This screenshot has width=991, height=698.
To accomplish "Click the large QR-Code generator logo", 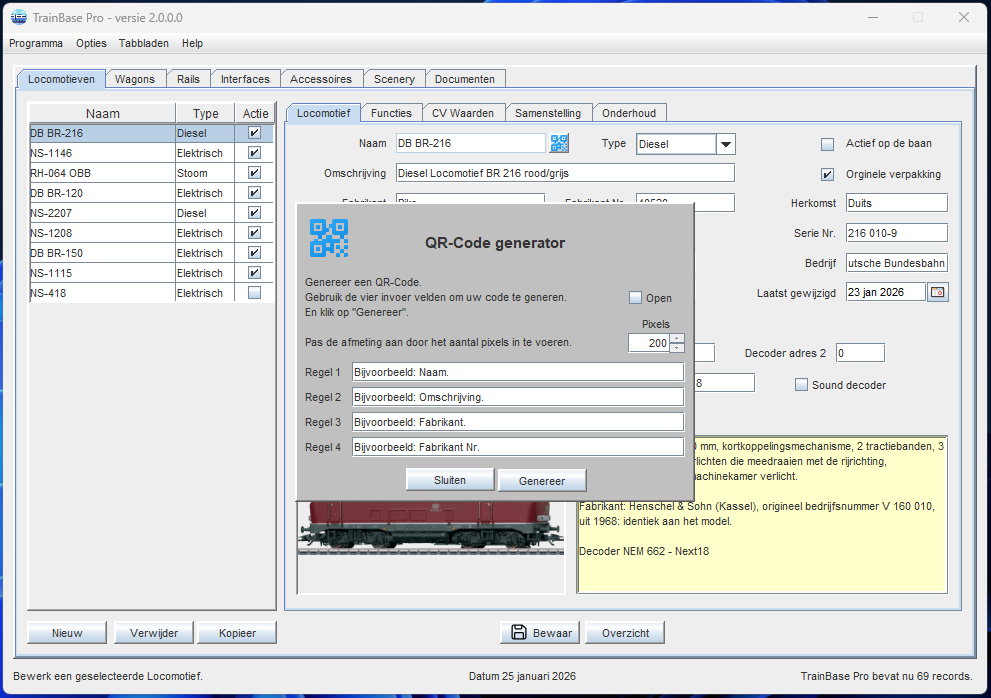I will [329, 239].
